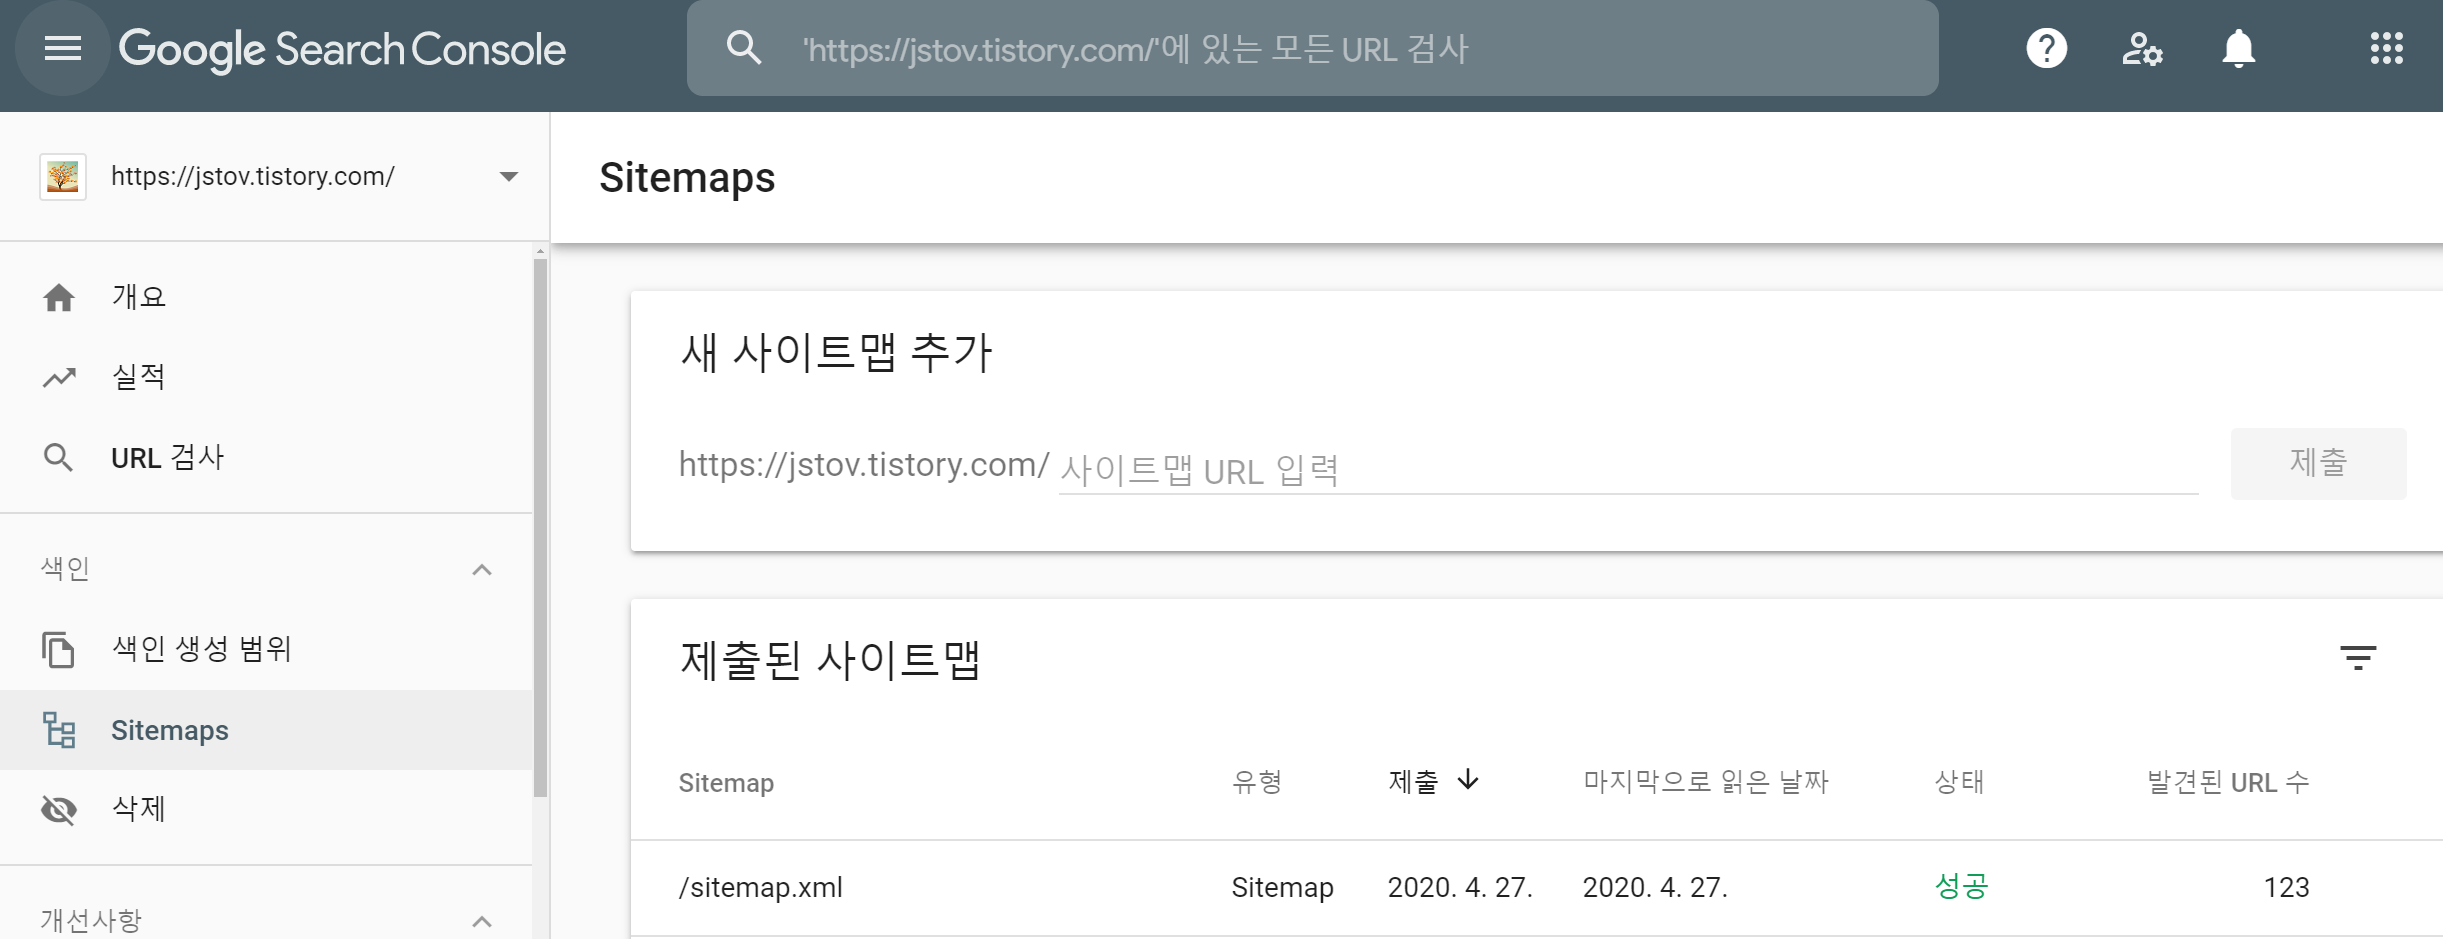Sort by 제출 column header

point(1413,782)
